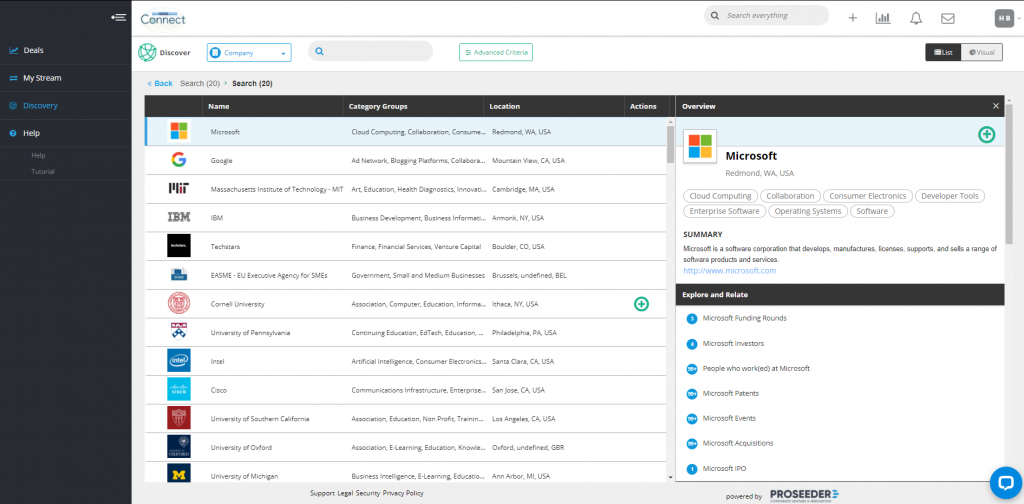Switch to Visual view
The image size is (1024, 504).
coord(981,52)
